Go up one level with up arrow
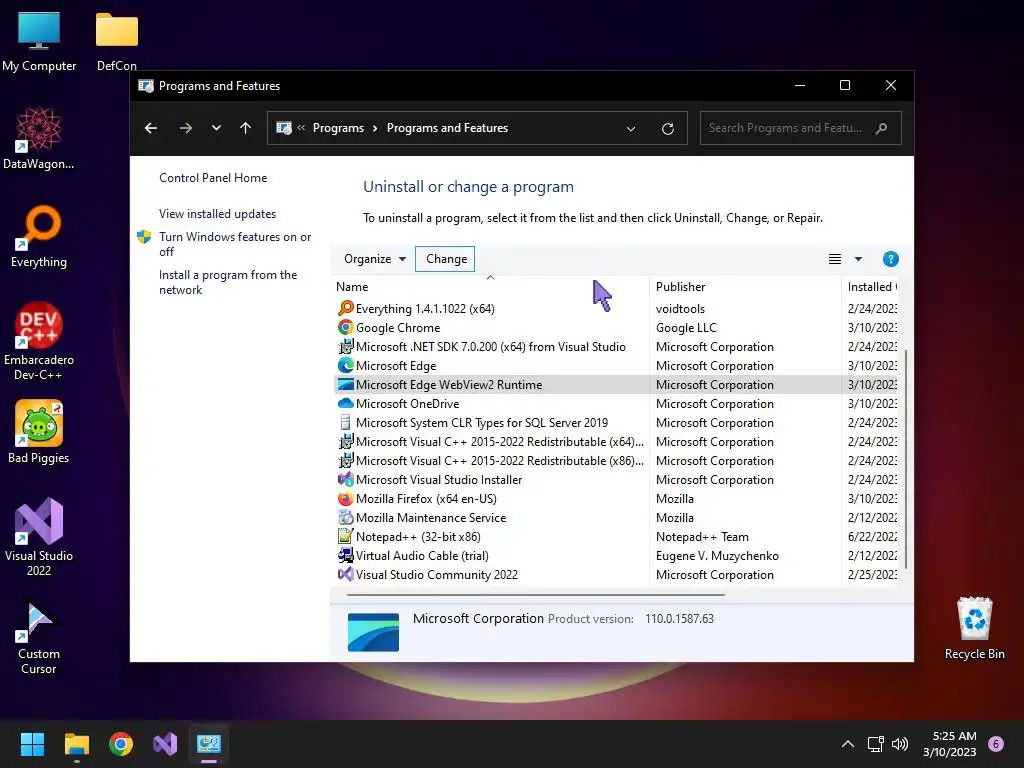Screen dimensions: 1024x768 pyautogui.click(x=246, y=128)
